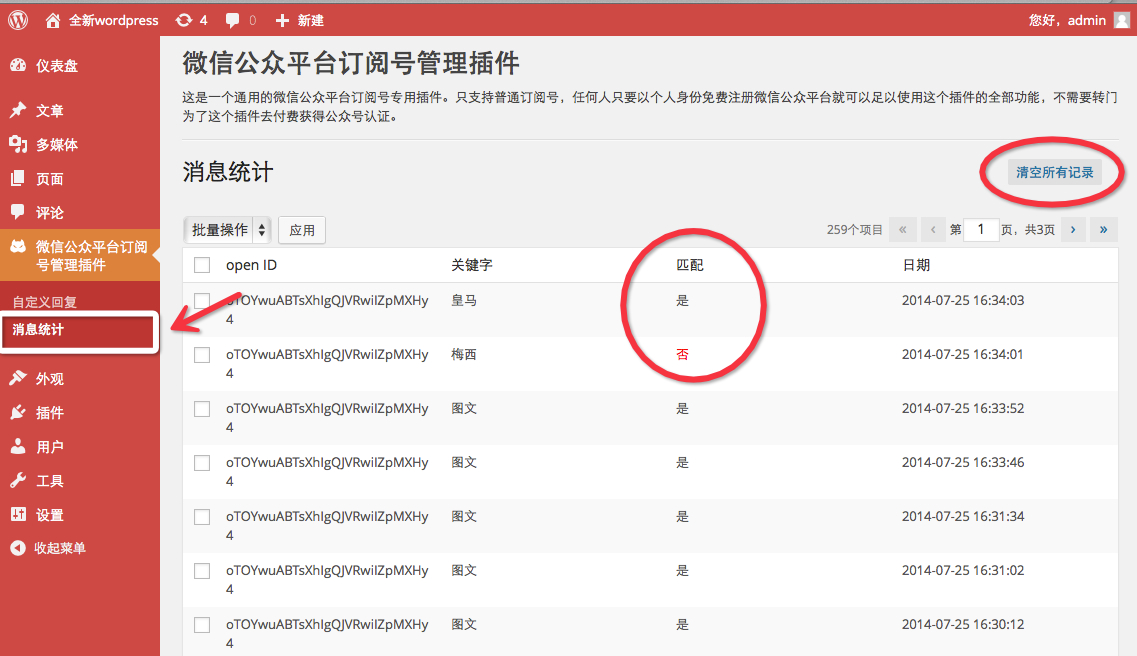Go to first page with « button

(x=903, y=230)
